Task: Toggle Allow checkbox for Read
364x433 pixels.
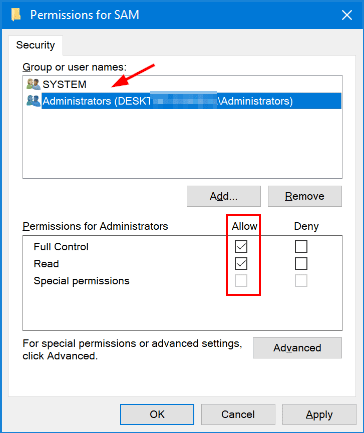Action: [x=241, y=264]
